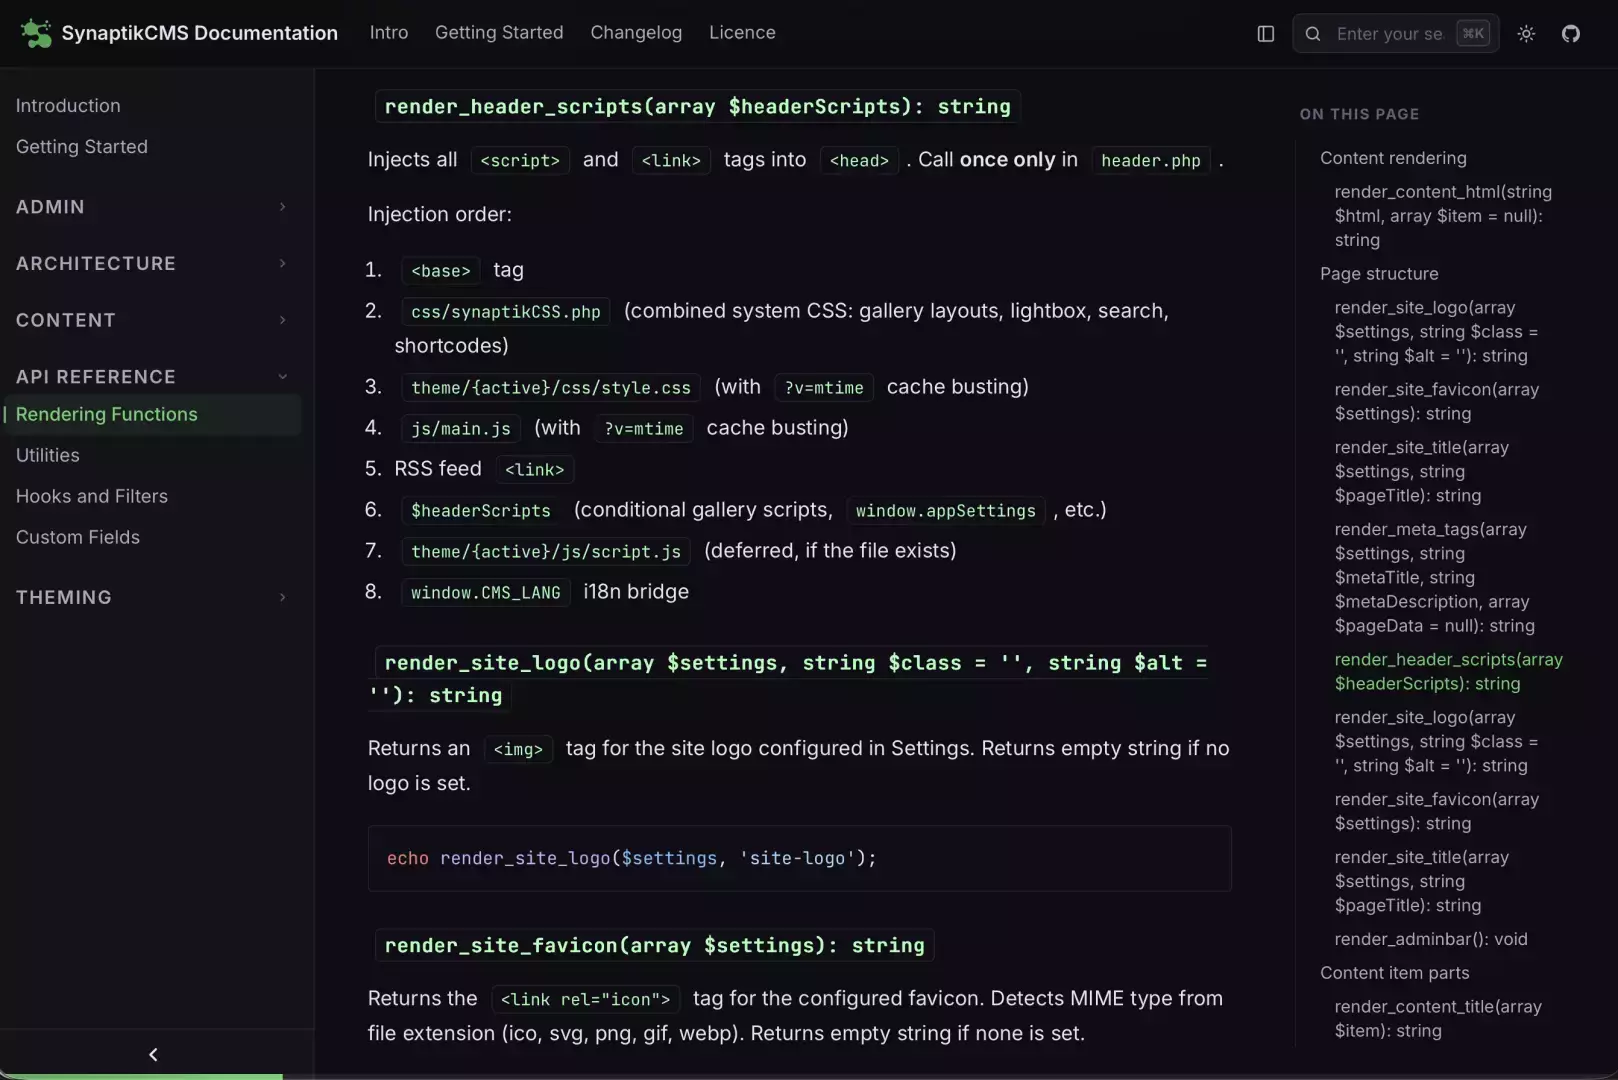
Task: Click the ⌘K shortcut badge
Action: pyautogui.click(x=1473, y=34)
